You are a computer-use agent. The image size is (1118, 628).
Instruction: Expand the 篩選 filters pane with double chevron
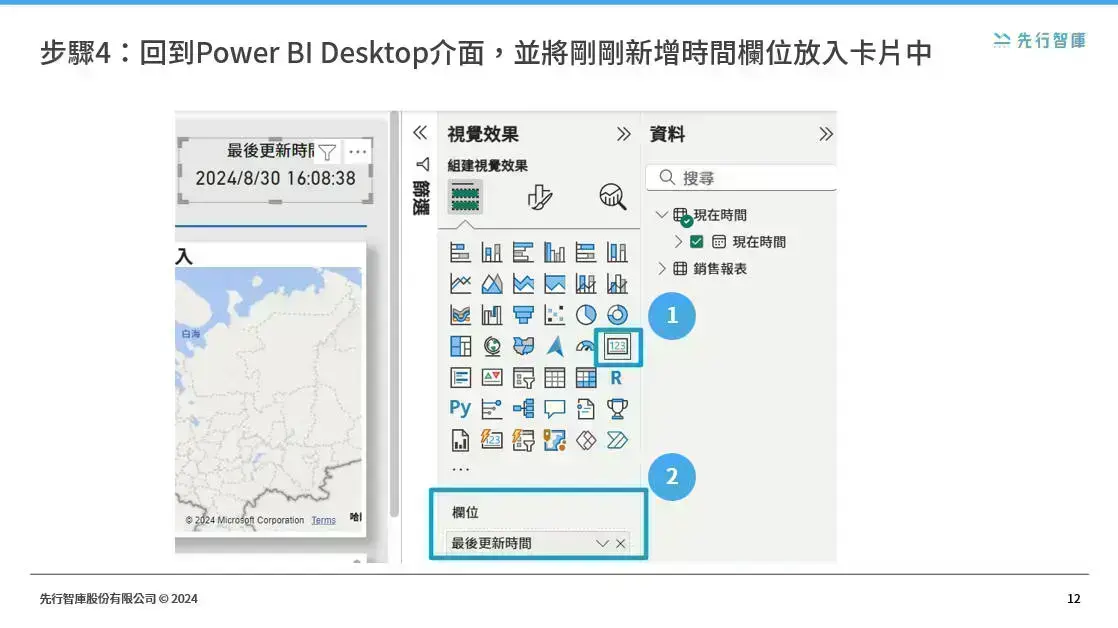(x=420, y=133)
